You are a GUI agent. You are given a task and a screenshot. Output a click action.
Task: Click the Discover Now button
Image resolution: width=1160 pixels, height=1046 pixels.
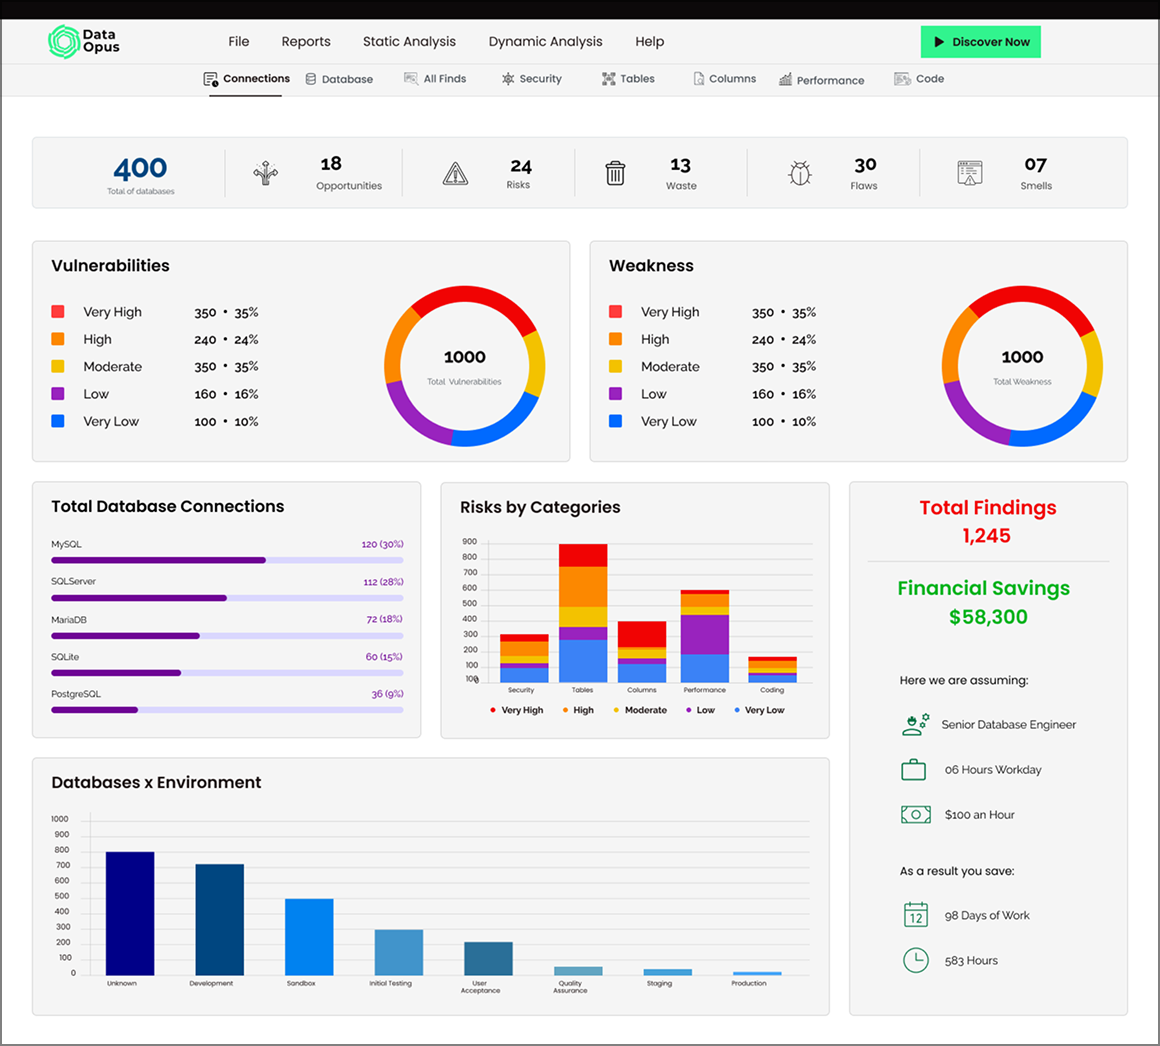tap(980, 41)
